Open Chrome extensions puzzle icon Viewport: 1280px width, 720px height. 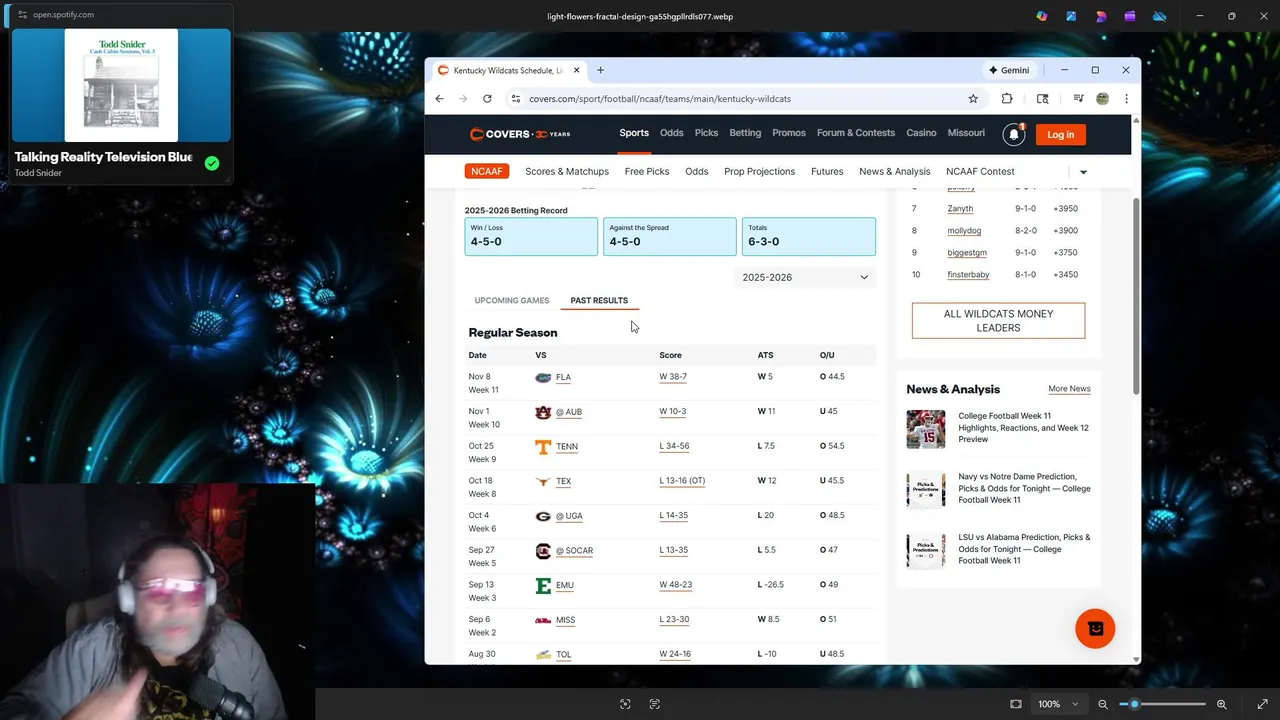(1007, 99)
